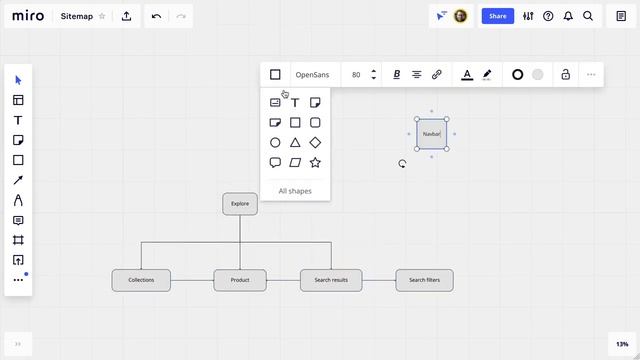Choose the wide sticky note shape
The width and height of the screenshot is (640, 360).
[275, 122]
